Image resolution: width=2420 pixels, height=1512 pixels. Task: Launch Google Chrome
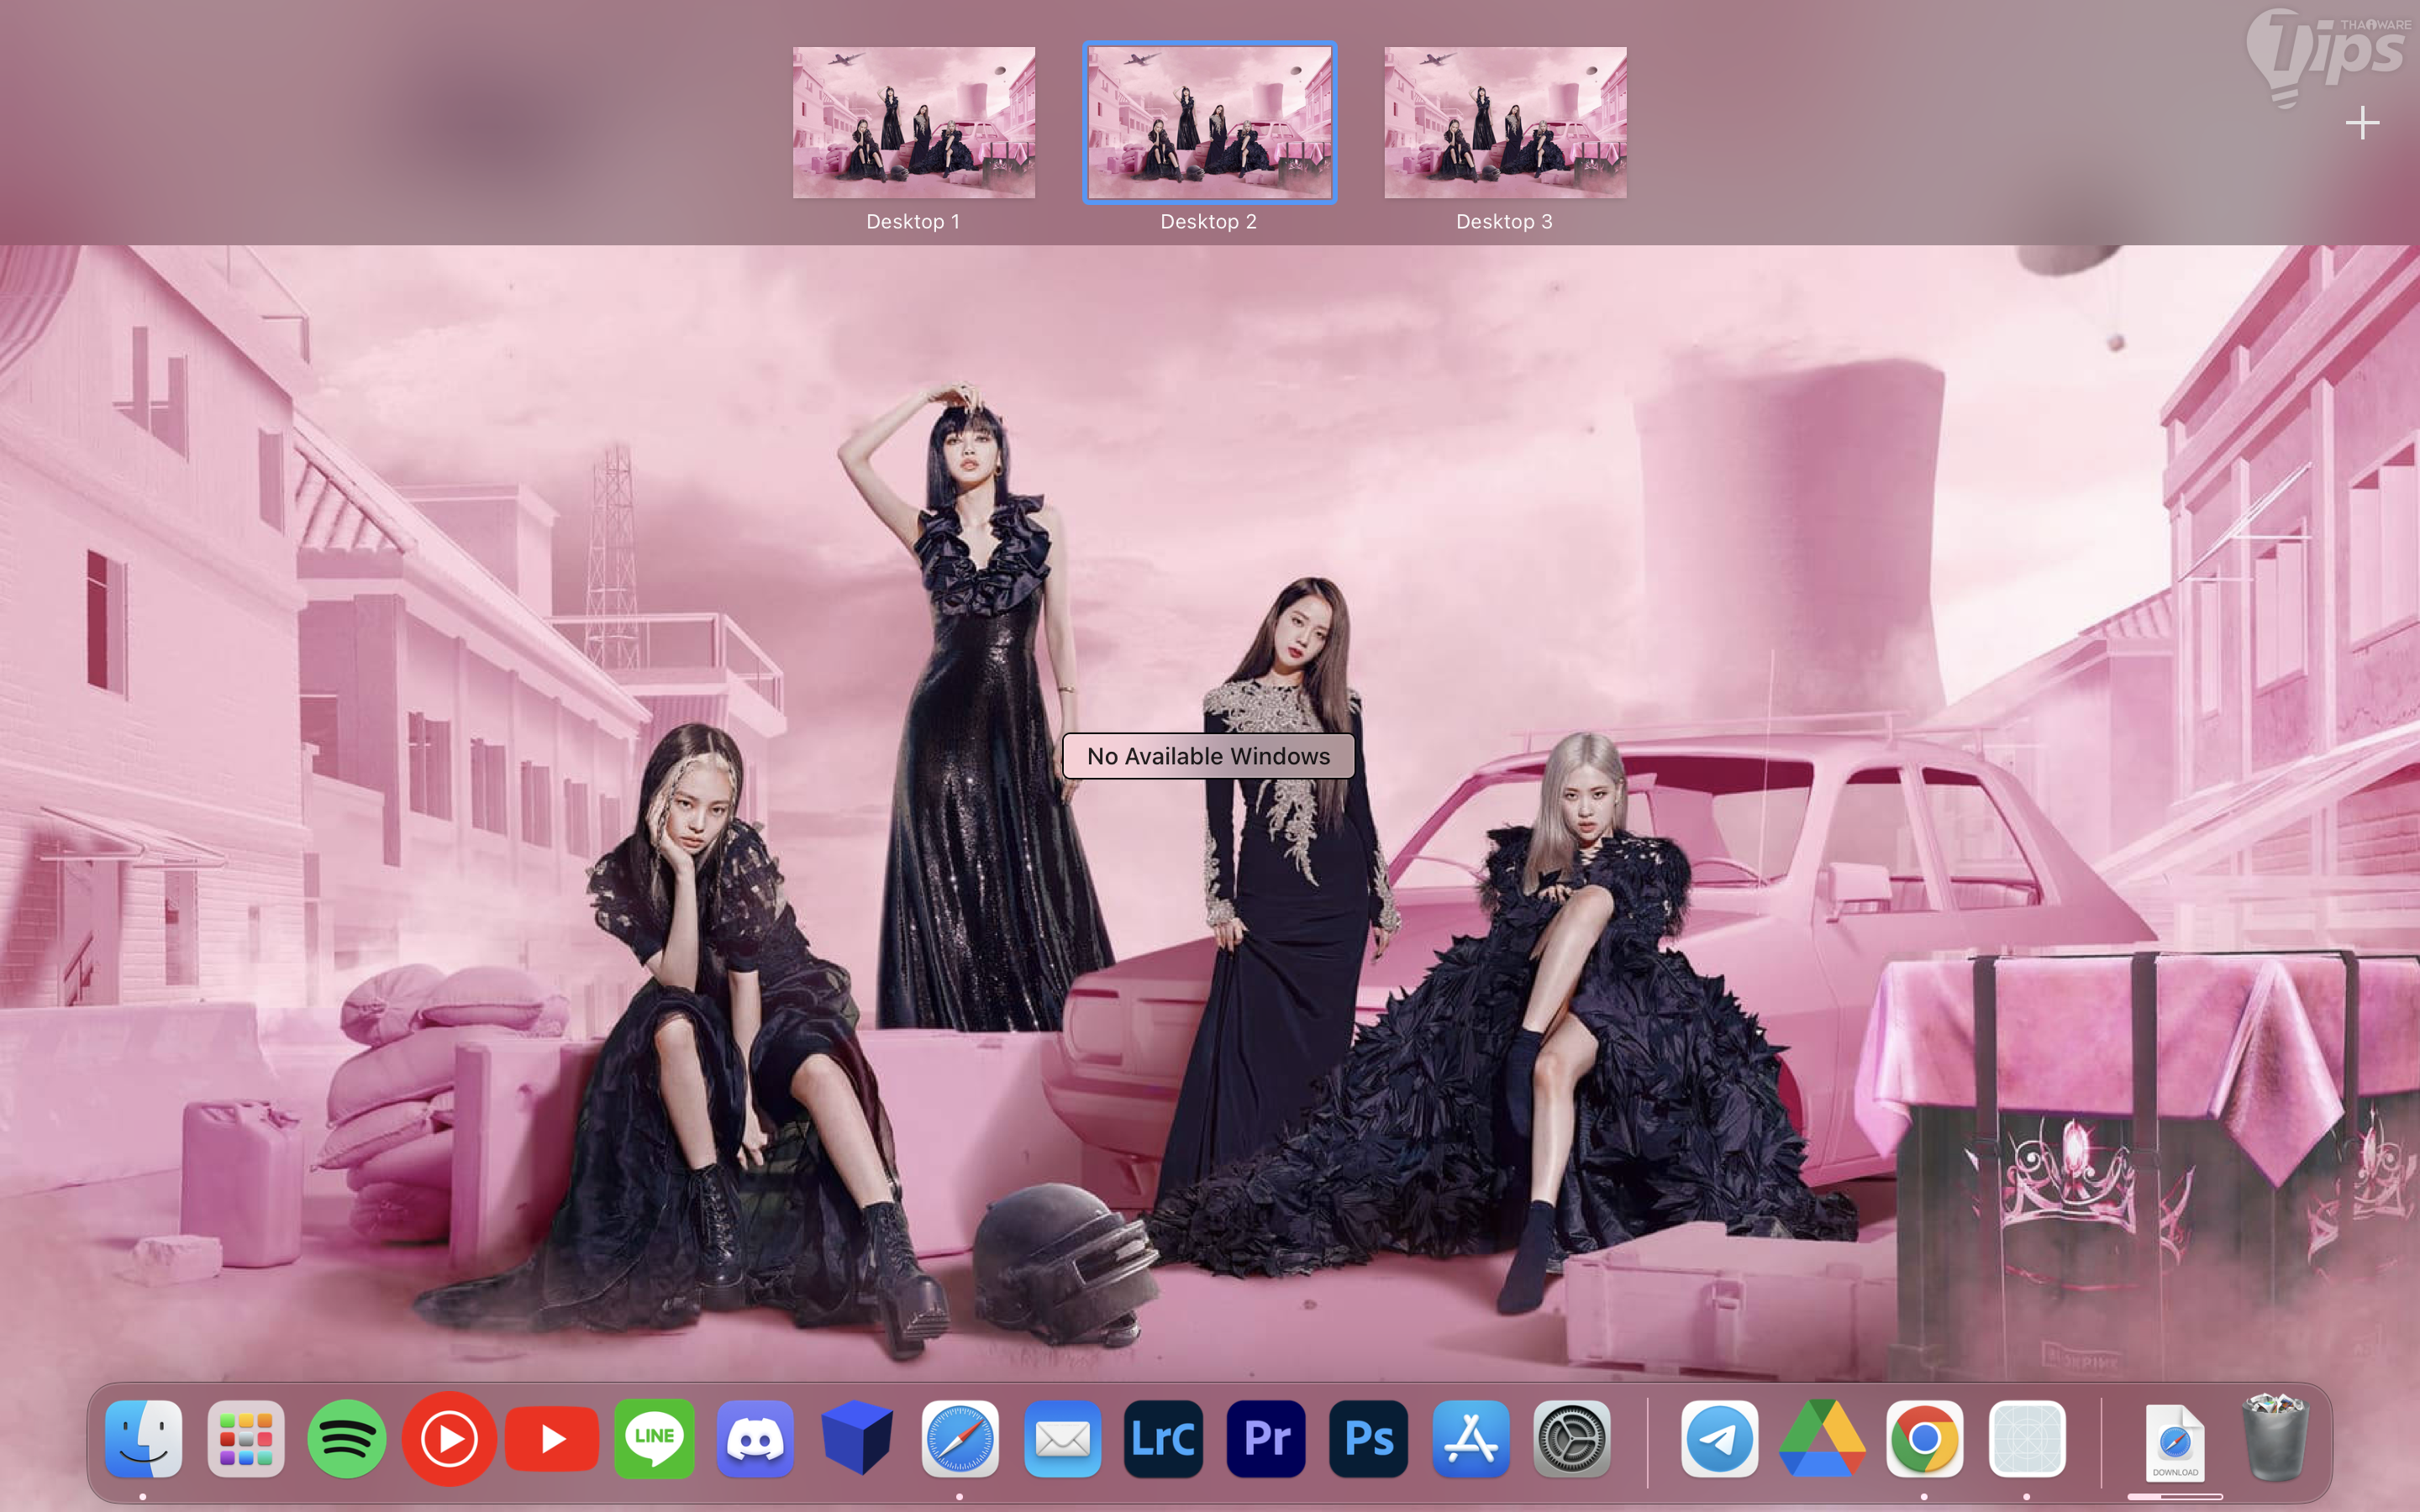[1924, 1438]
